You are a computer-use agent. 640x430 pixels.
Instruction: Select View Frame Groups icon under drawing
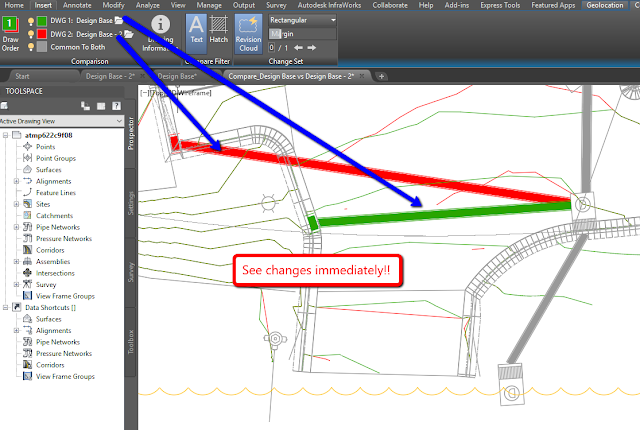point(27,296)
